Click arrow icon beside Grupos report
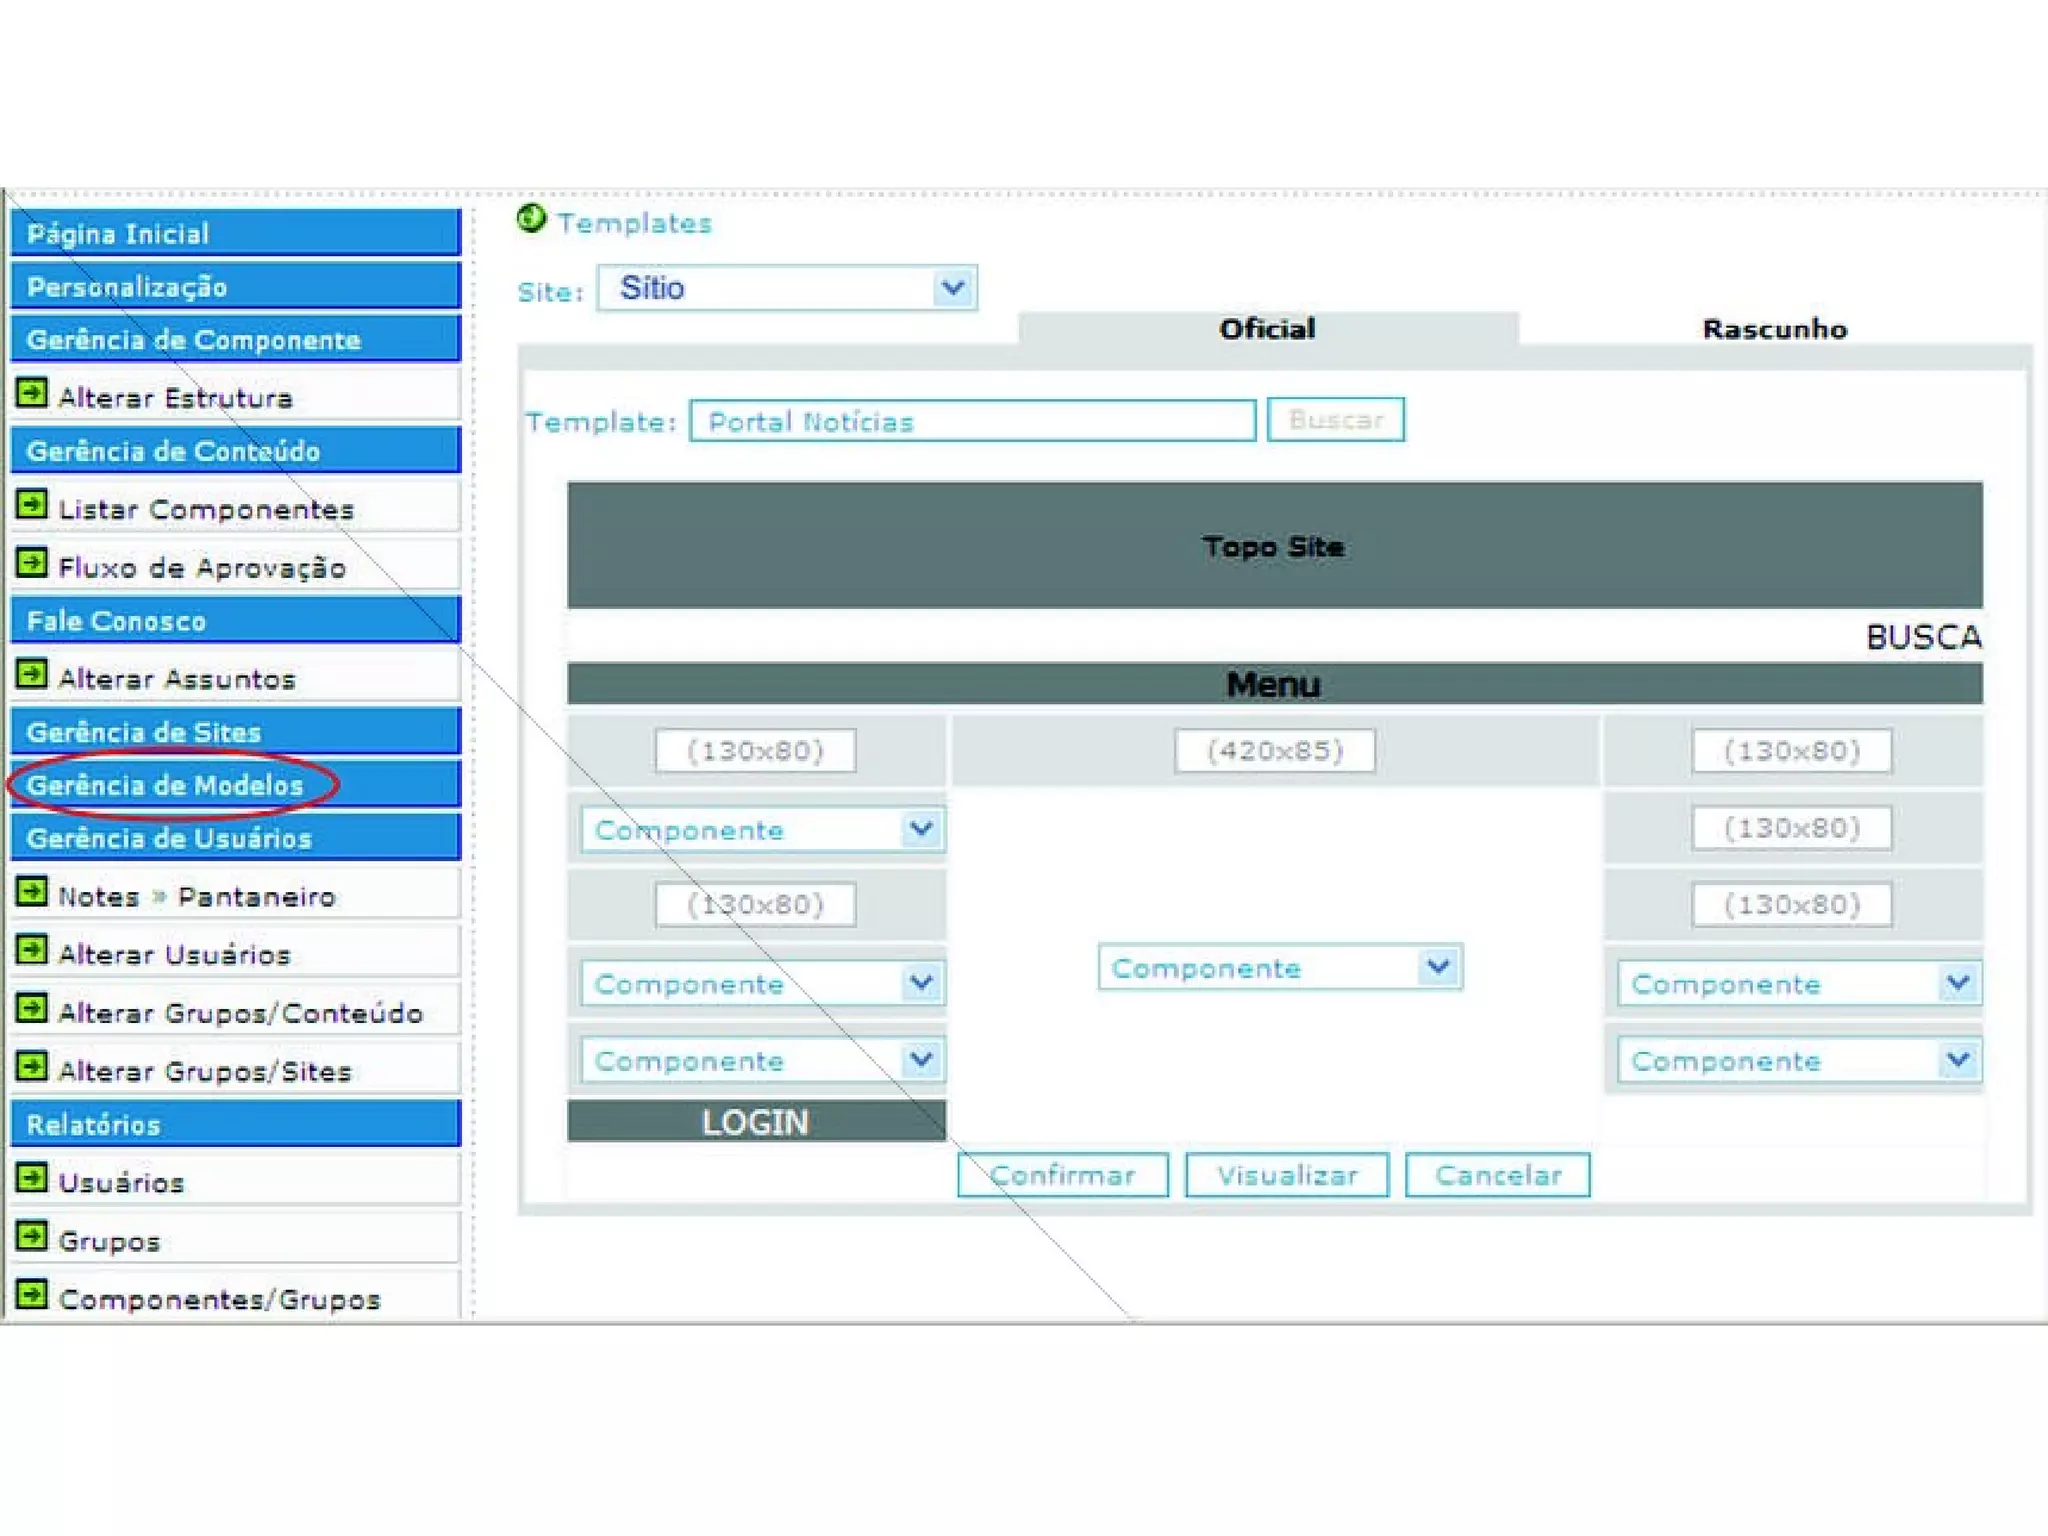 coord(32,1237)
